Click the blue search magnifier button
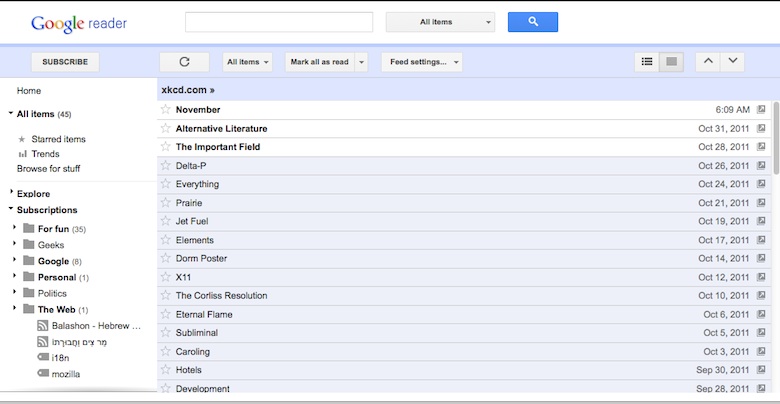Viewport: 780px width, 404px height. click(532, 22)
